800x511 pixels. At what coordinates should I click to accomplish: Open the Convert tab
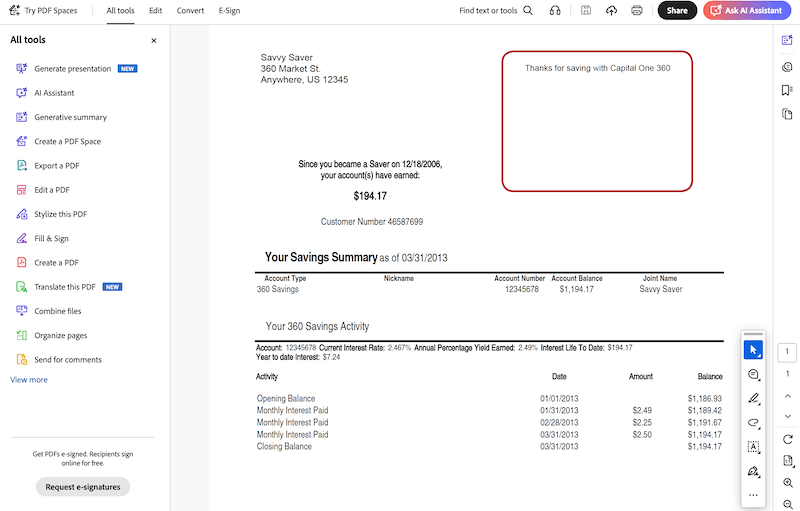190,11
